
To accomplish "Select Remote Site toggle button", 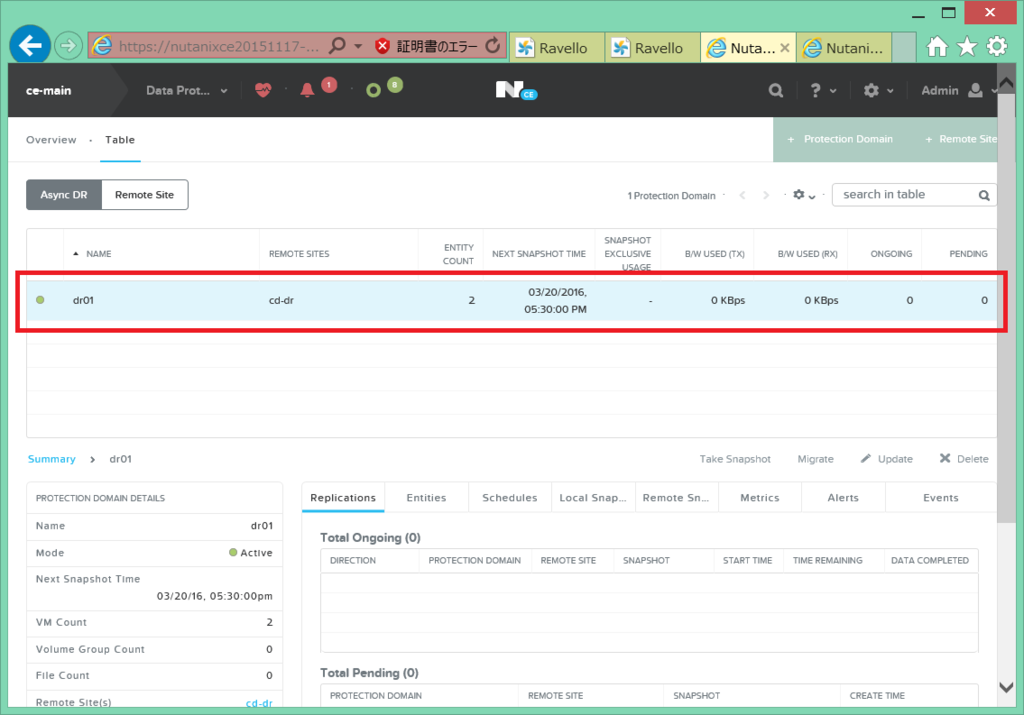I will (145, 195).
